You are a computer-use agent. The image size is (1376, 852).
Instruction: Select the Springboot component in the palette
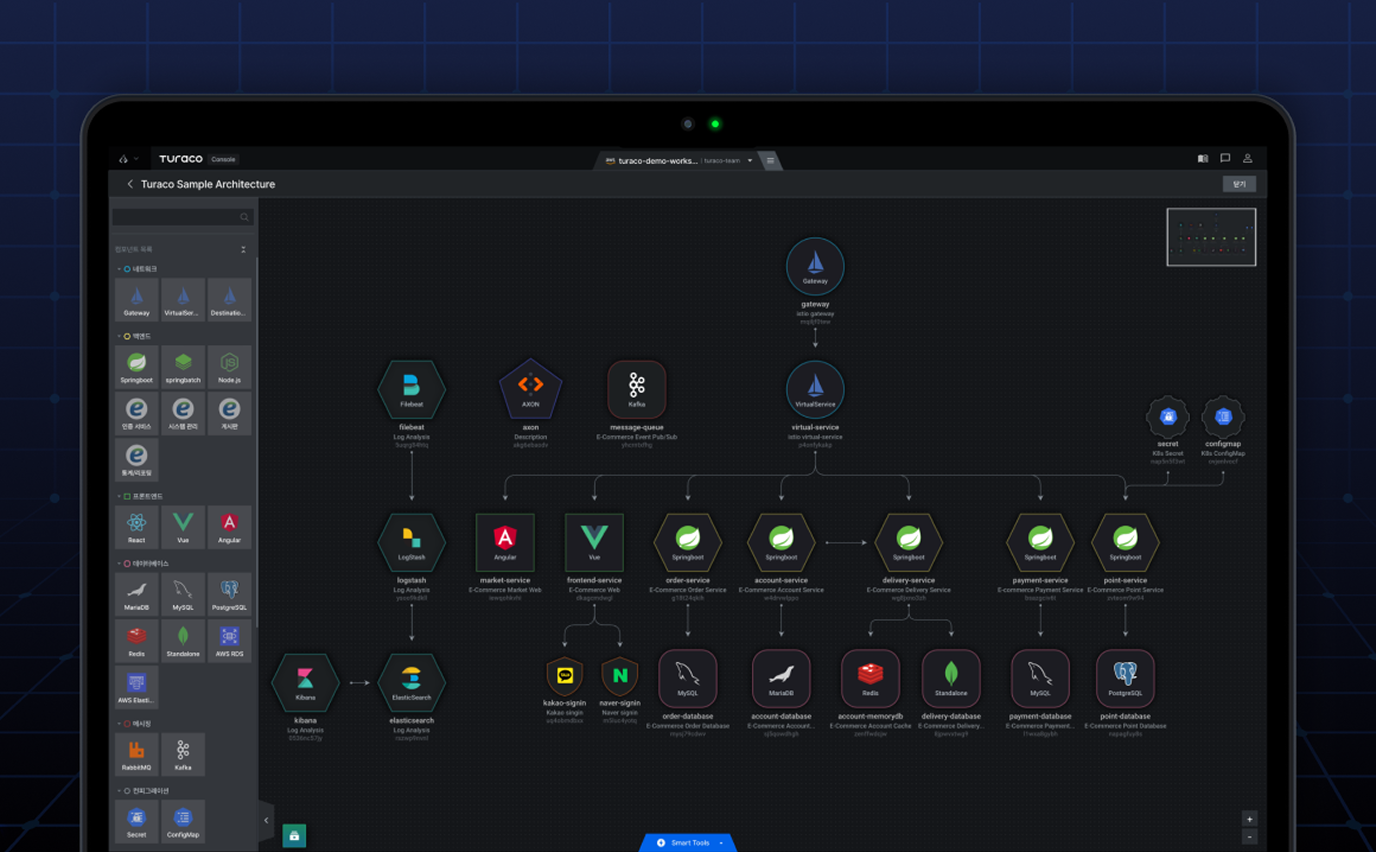[x=136, y=366]
